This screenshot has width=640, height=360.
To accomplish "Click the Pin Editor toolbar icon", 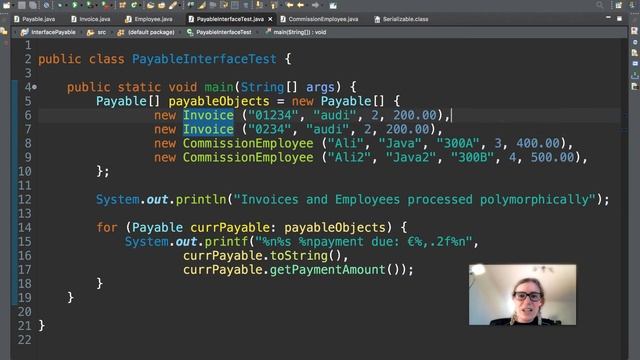I will [333, 5].
